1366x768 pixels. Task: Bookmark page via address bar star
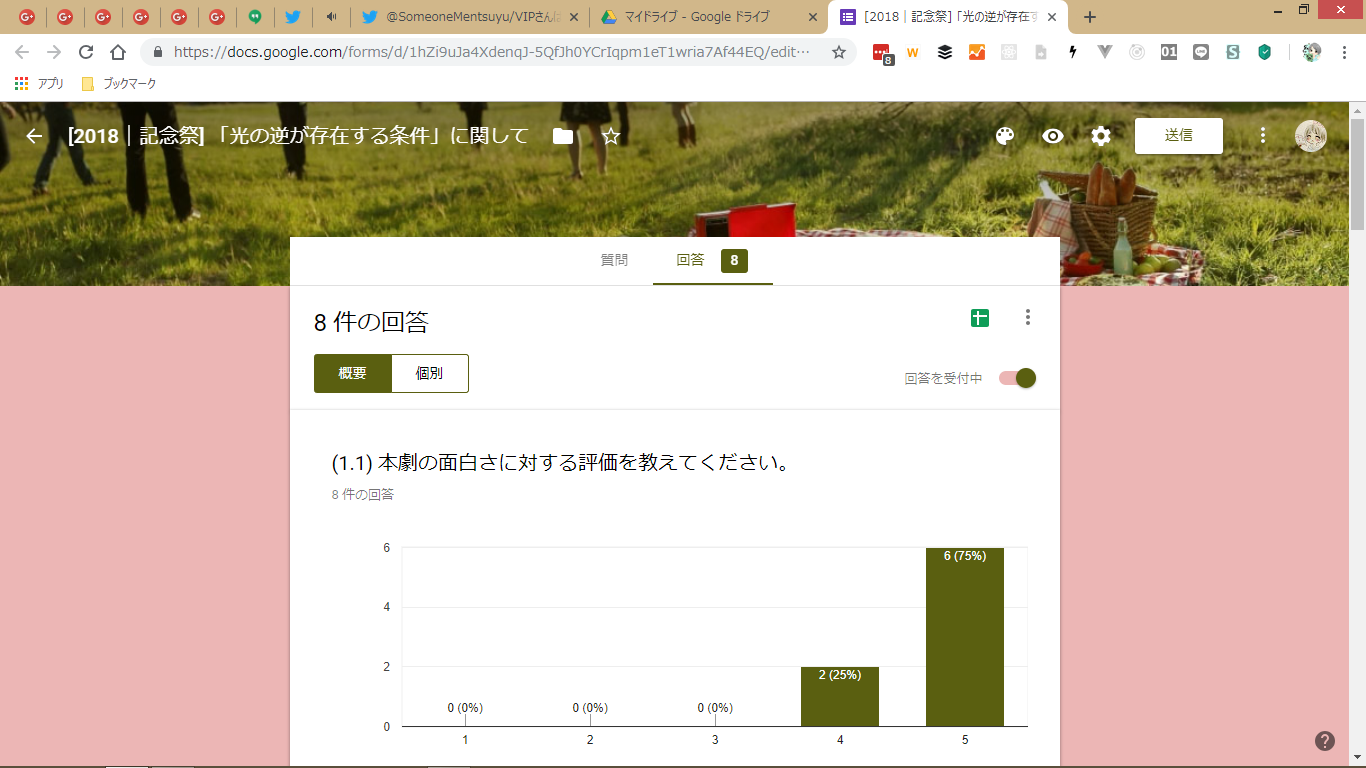coord(838,53)
